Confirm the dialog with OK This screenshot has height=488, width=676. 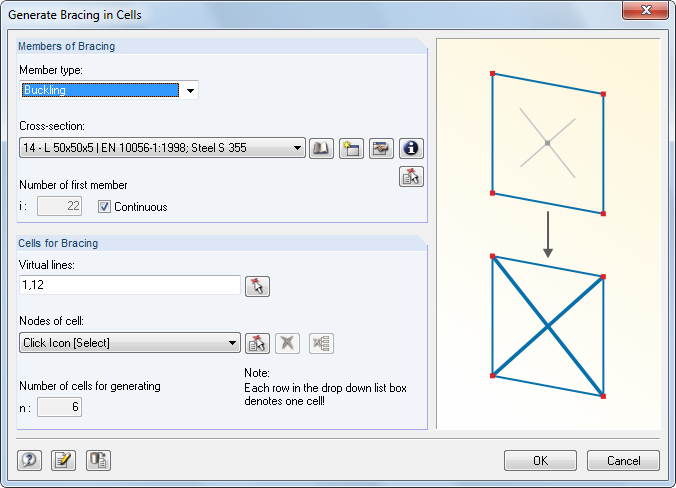pyautogui.click(x=540, y=460)
